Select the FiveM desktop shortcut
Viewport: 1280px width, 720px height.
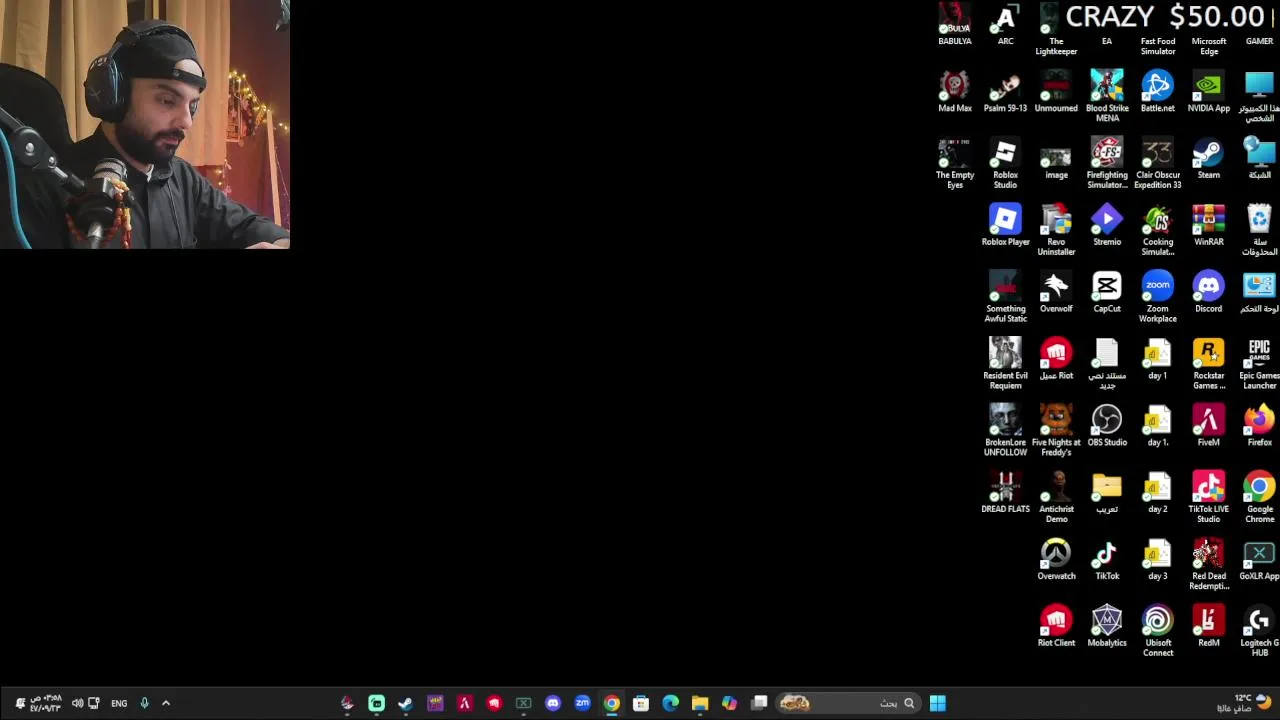point(1208,427)
